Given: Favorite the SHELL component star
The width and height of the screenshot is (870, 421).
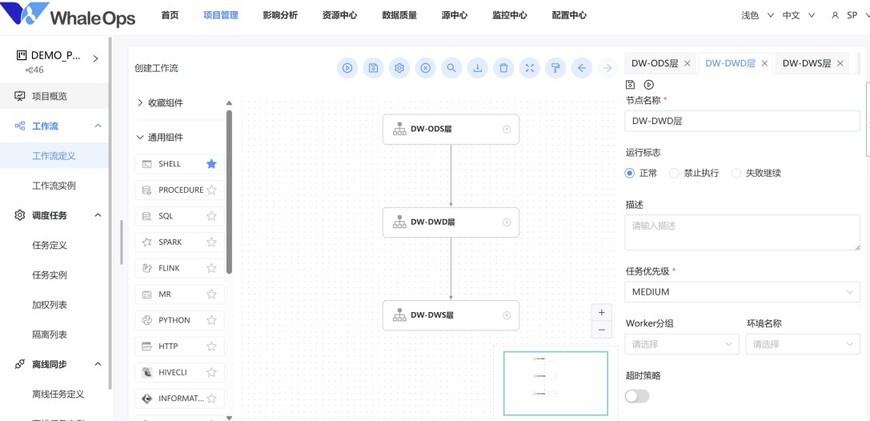Looking at the screenshot, I should (211, 164).
